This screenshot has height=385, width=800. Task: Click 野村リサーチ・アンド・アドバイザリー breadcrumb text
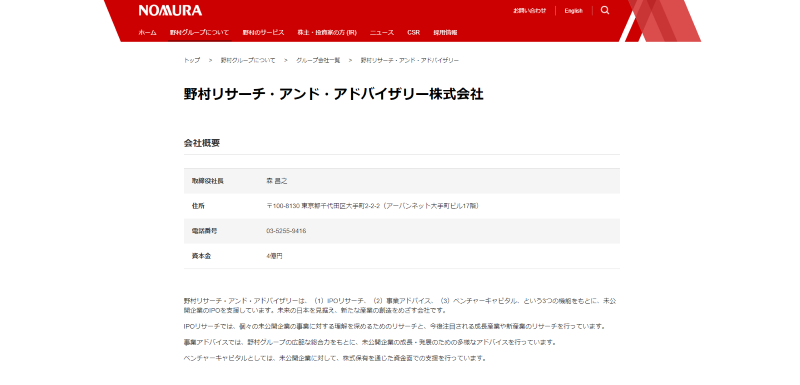point(410,60)
